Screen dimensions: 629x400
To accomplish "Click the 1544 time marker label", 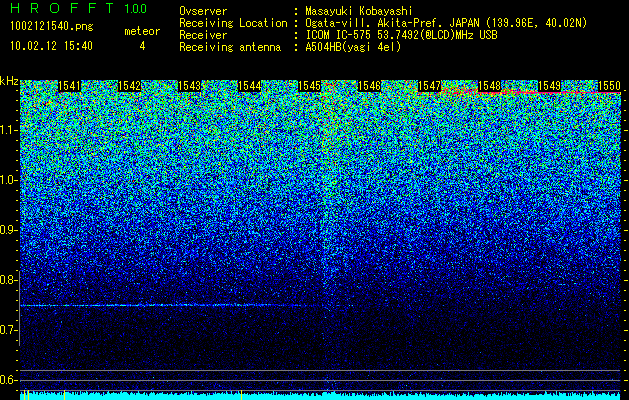I will point(250,86).
